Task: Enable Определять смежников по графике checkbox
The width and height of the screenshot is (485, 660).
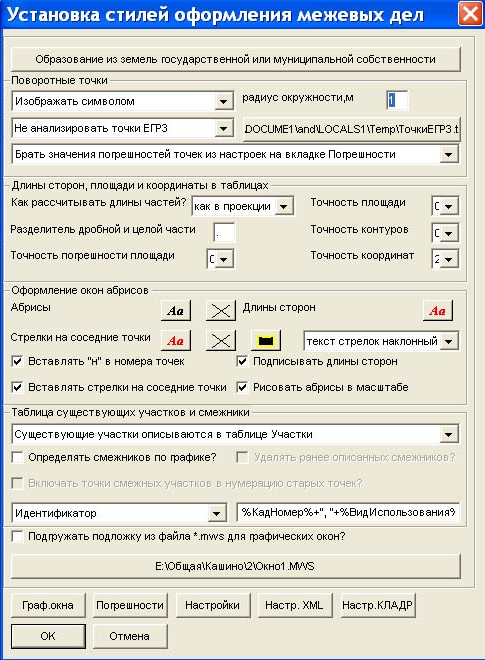Action: [x=18, y=457]
